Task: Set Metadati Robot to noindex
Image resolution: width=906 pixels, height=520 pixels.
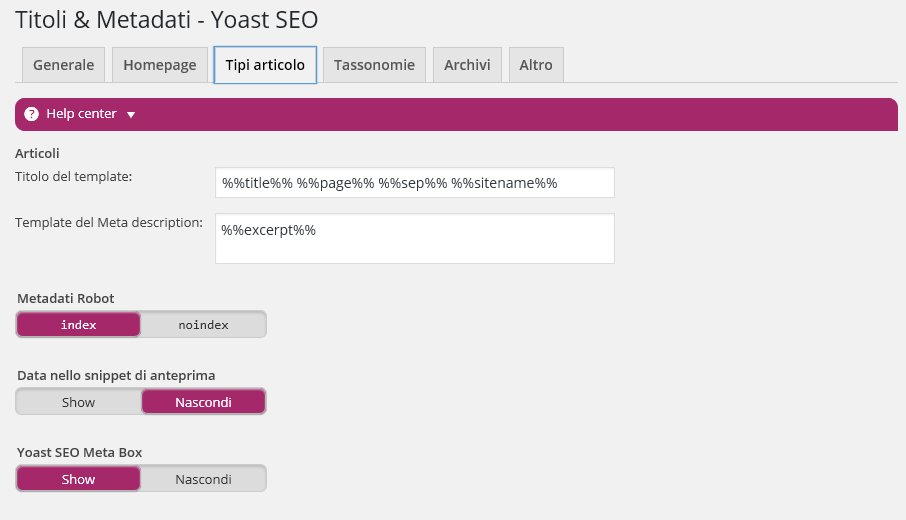Action: 203,324
